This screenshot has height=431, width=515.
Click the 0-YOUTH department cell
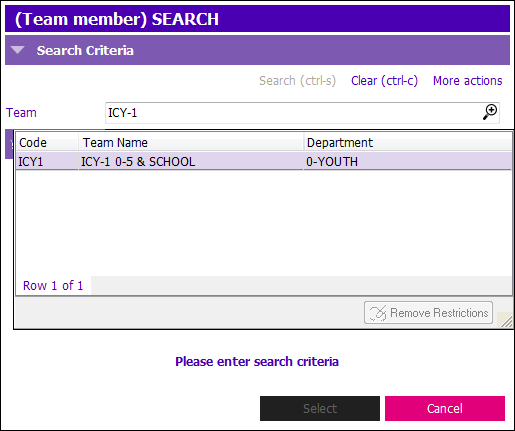tap(408, 162)
